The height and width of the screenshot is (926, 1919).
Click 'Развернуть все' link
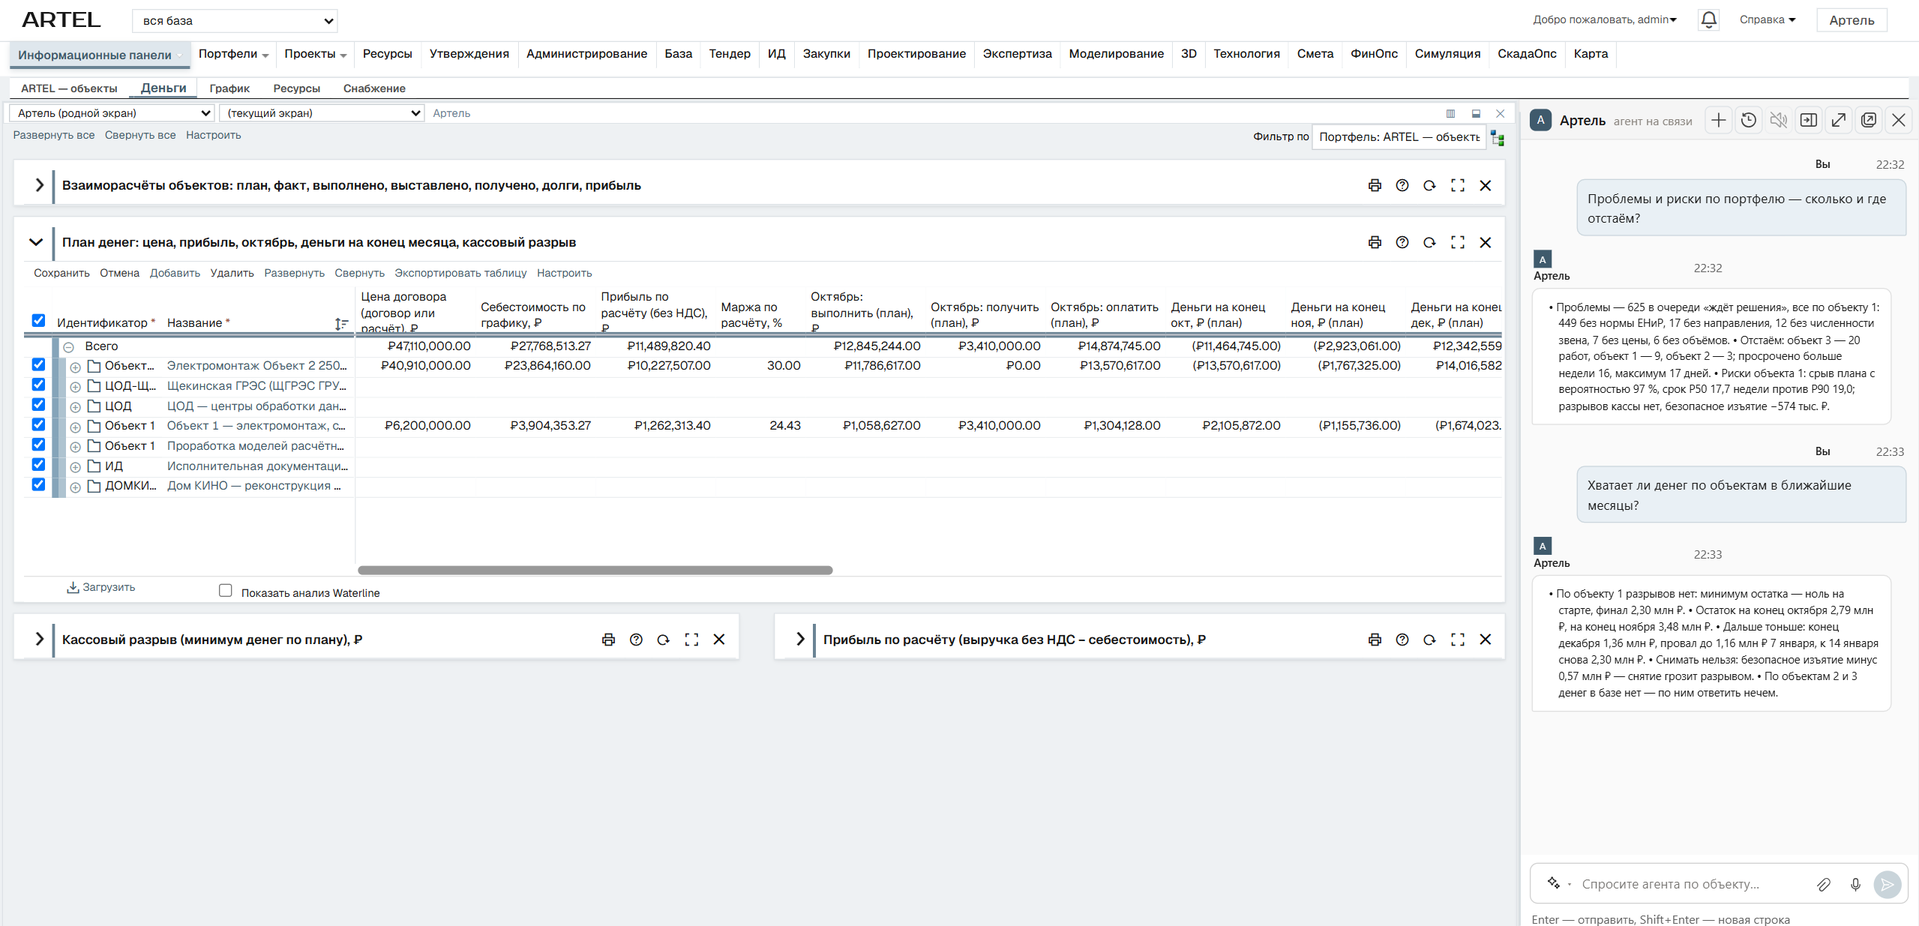click(x=54, y=136)
